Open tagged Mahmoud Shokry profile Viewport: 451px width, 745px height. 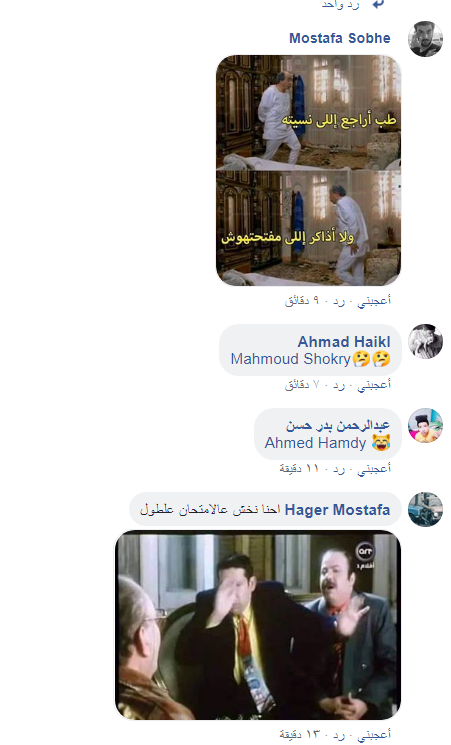tap(291, 359)
